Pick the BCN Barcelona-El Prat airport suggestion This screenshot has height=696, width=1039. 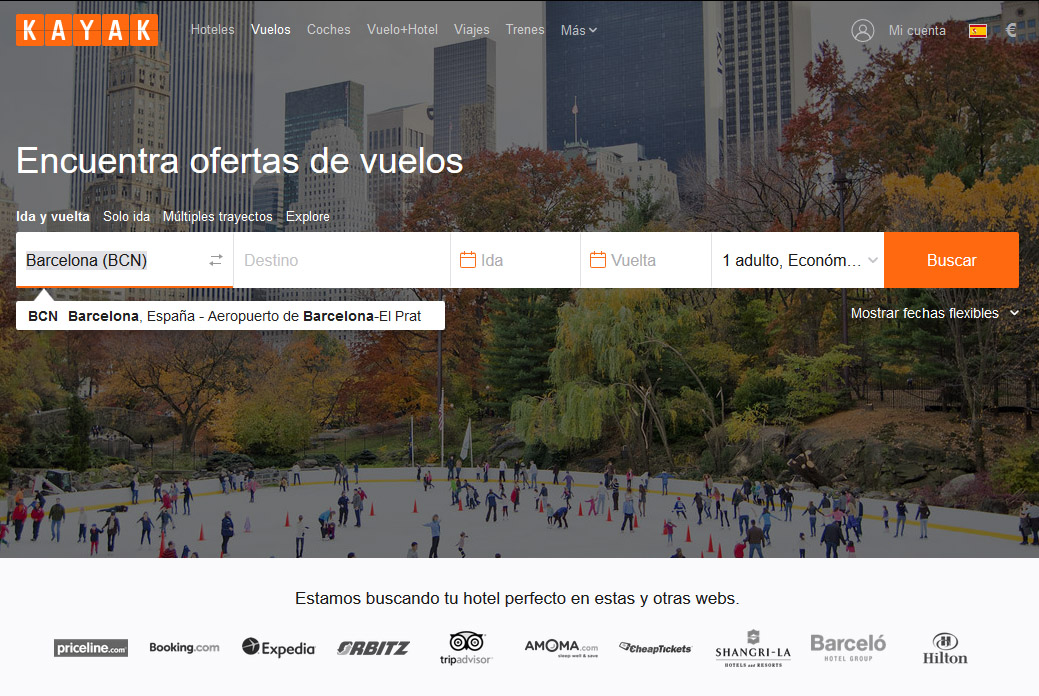pos(230,316)
